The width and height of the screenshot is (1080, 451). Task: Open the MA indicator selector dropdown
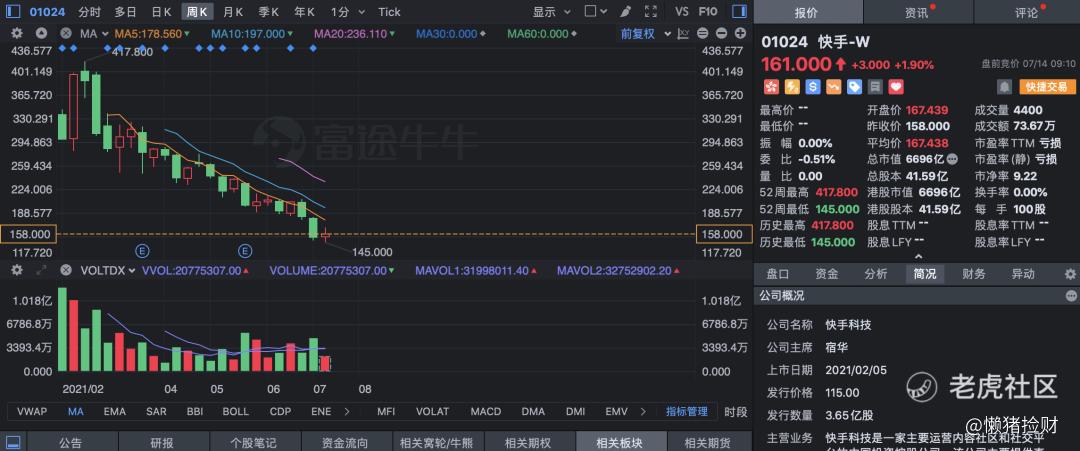(94, 34)
